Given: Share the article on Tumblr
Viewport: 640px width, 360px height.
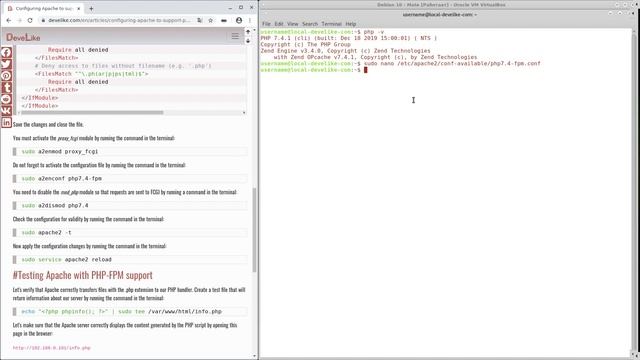Looking at the screenshot, I should [x=6, y=88].
